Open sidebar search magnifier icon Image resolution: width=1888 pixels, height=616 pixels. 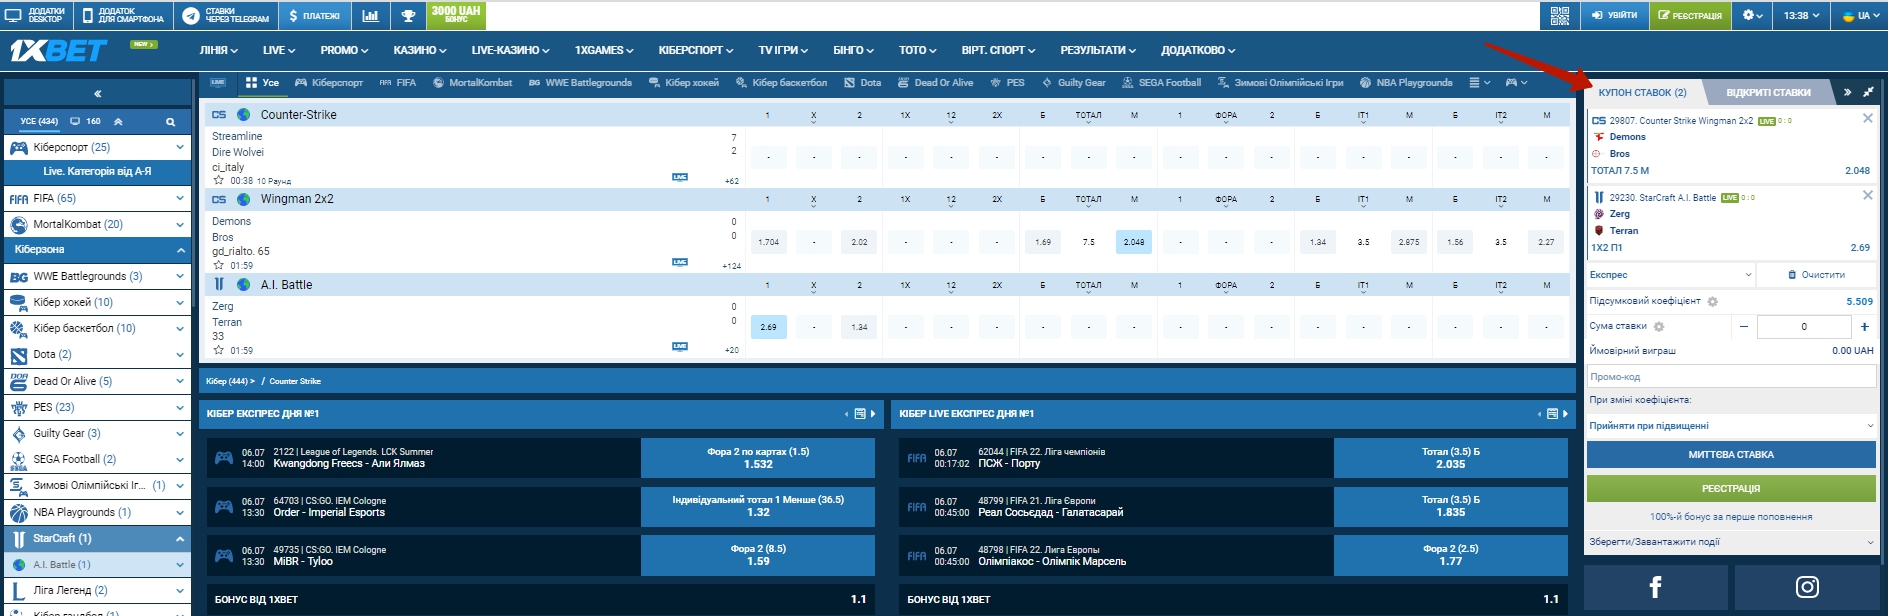point(170,122)
